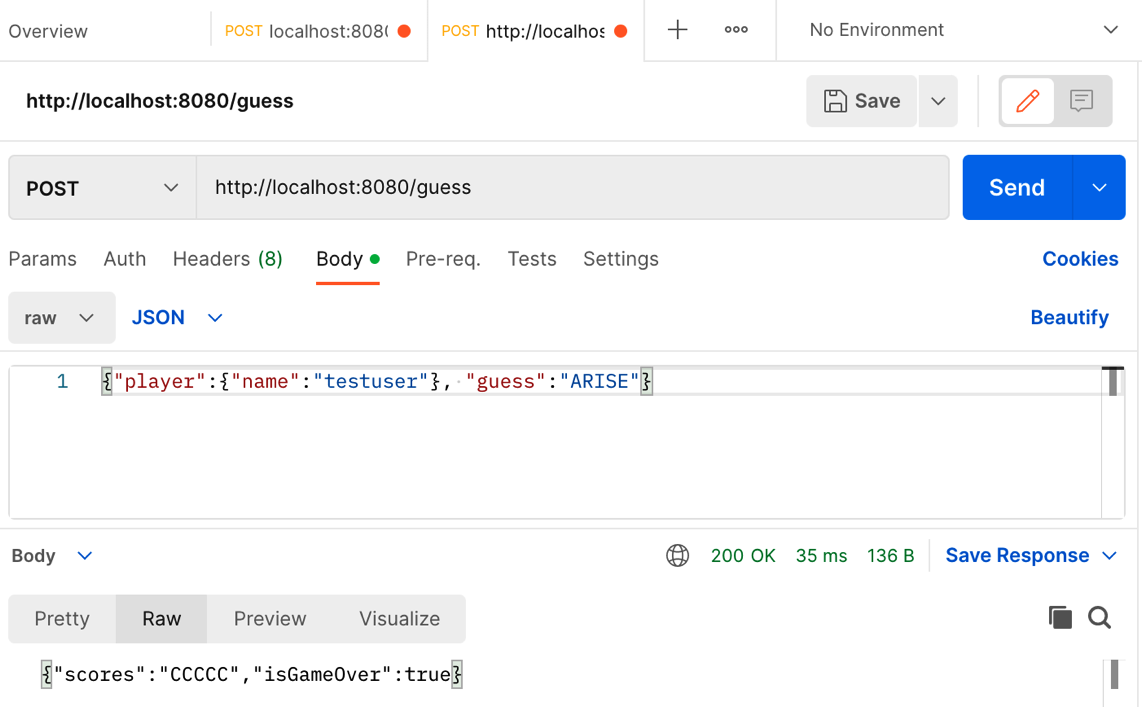This screenshot has height=707, width=1142.
Task: Open the Headers (8) tab
Action: pyautogui.click(x=227, y=258)
